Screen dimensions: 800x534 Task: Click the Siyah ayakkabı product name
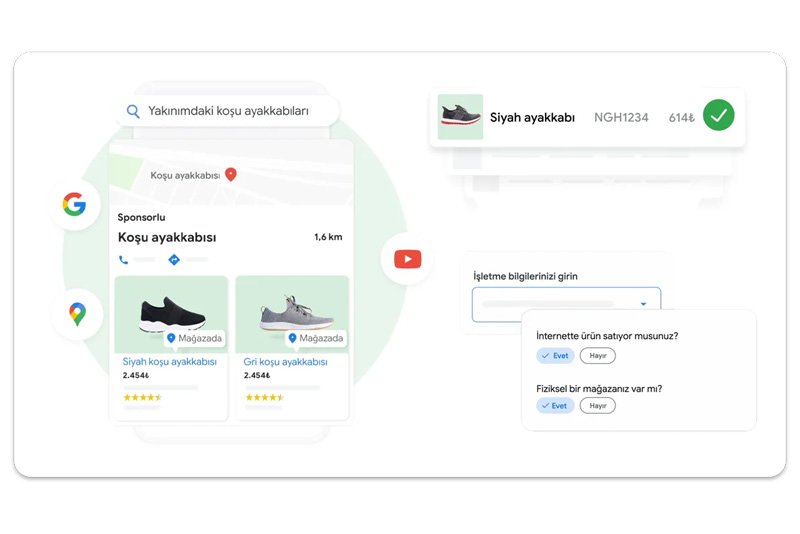(532, 117)
